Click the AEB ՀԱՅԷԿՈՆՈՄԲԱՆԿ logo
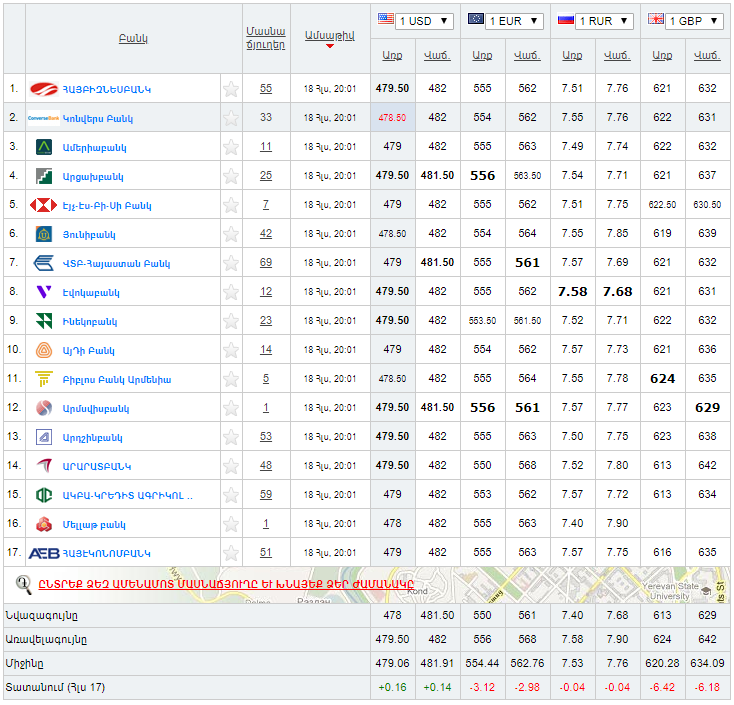Screen dimensions: 734x705 [44, 553]
